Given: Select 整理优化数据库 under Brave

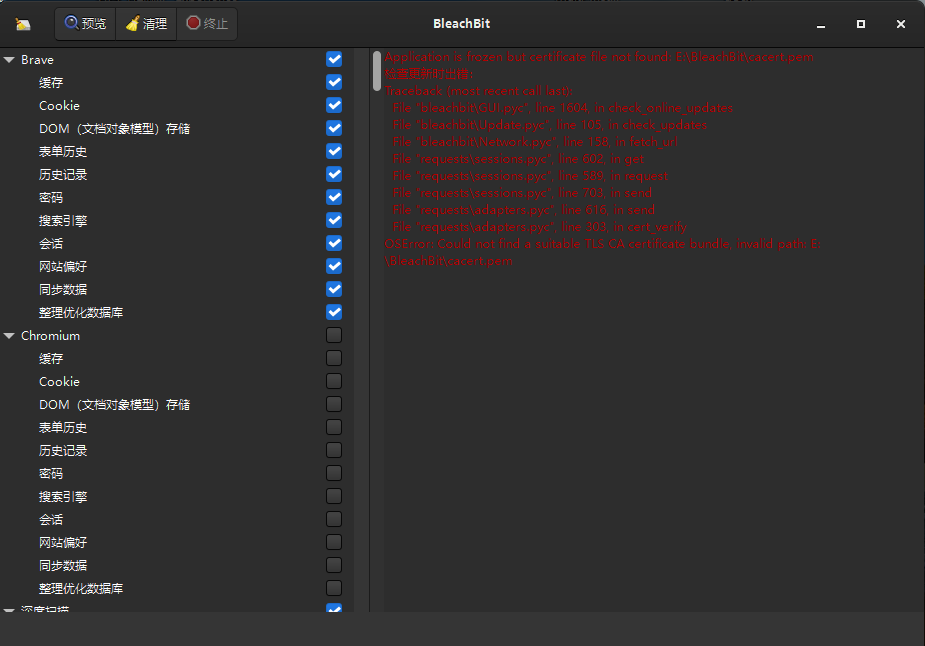Looking at the screenshot, I should point(81,313).
